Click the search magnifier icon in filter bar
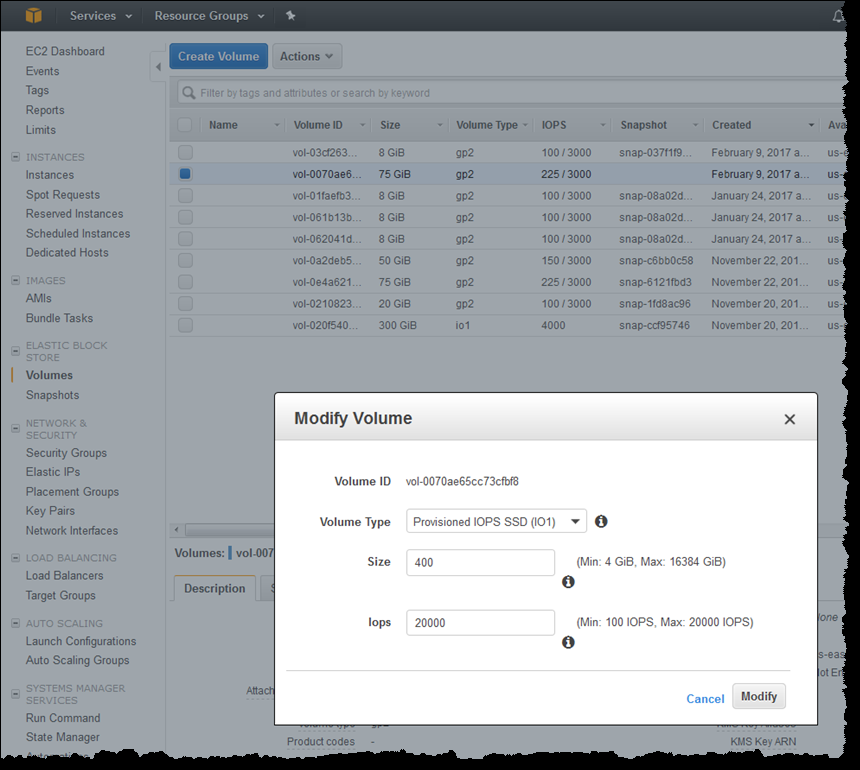 tap(189, 93)
